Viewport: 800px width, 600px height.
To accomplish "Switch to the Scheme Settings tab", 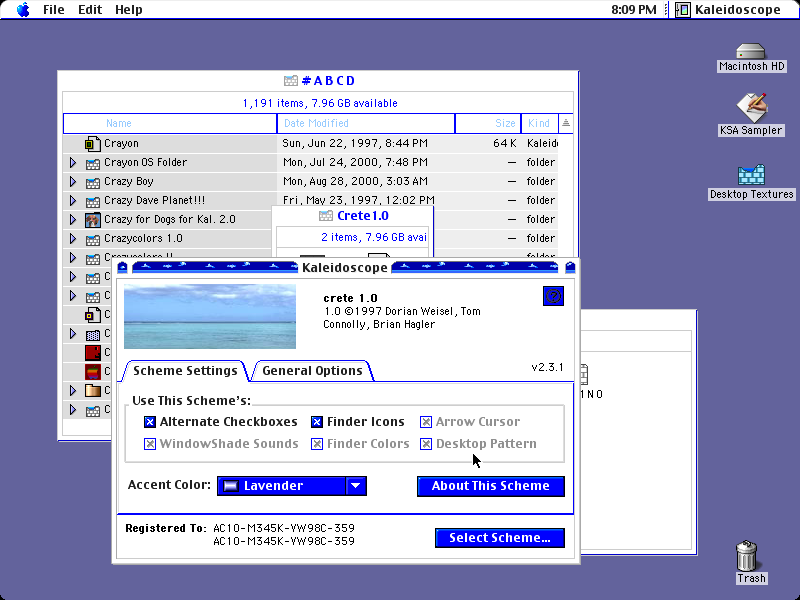I will coord(185,371).
